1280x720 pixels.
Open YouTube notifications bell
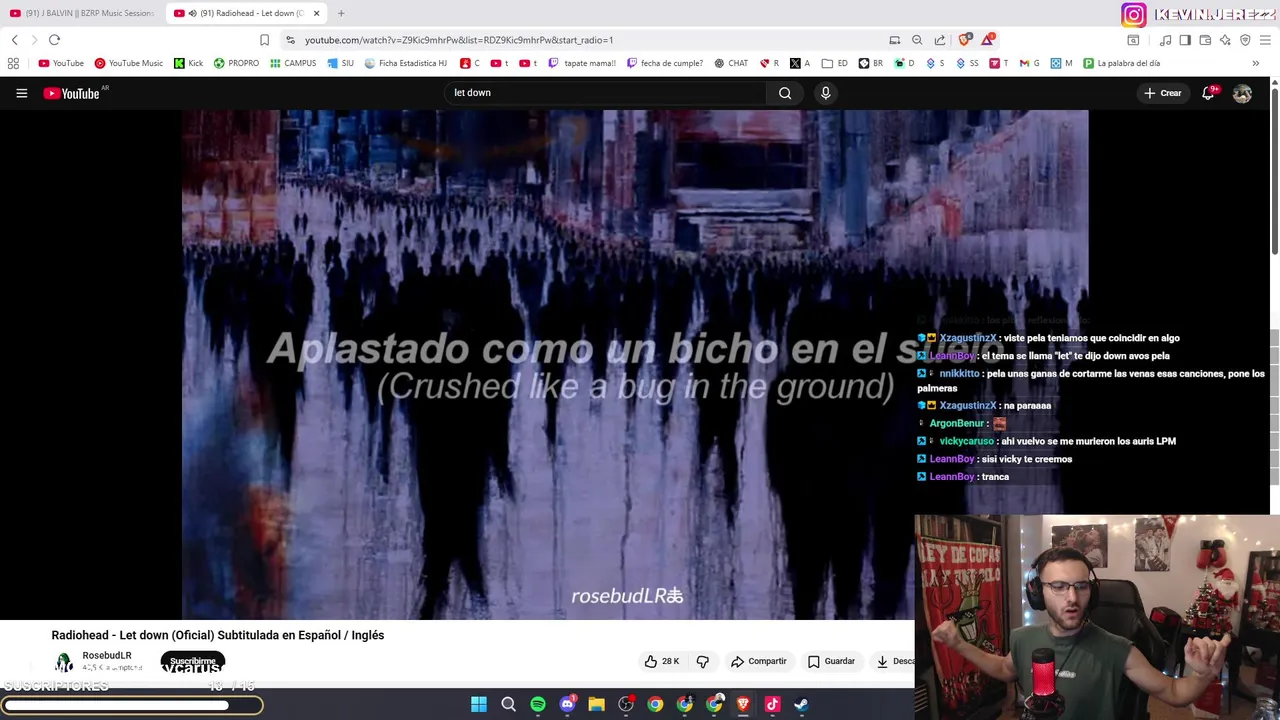(1208, 93)
